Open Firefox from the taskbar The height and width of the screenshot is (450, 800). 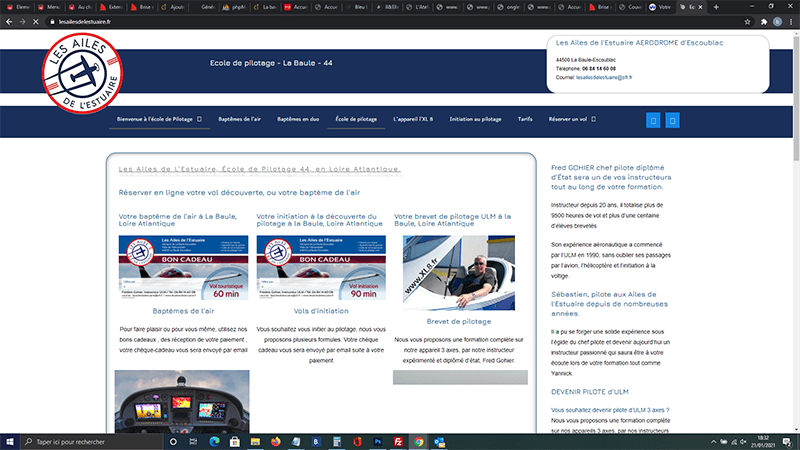coord(275,440)
